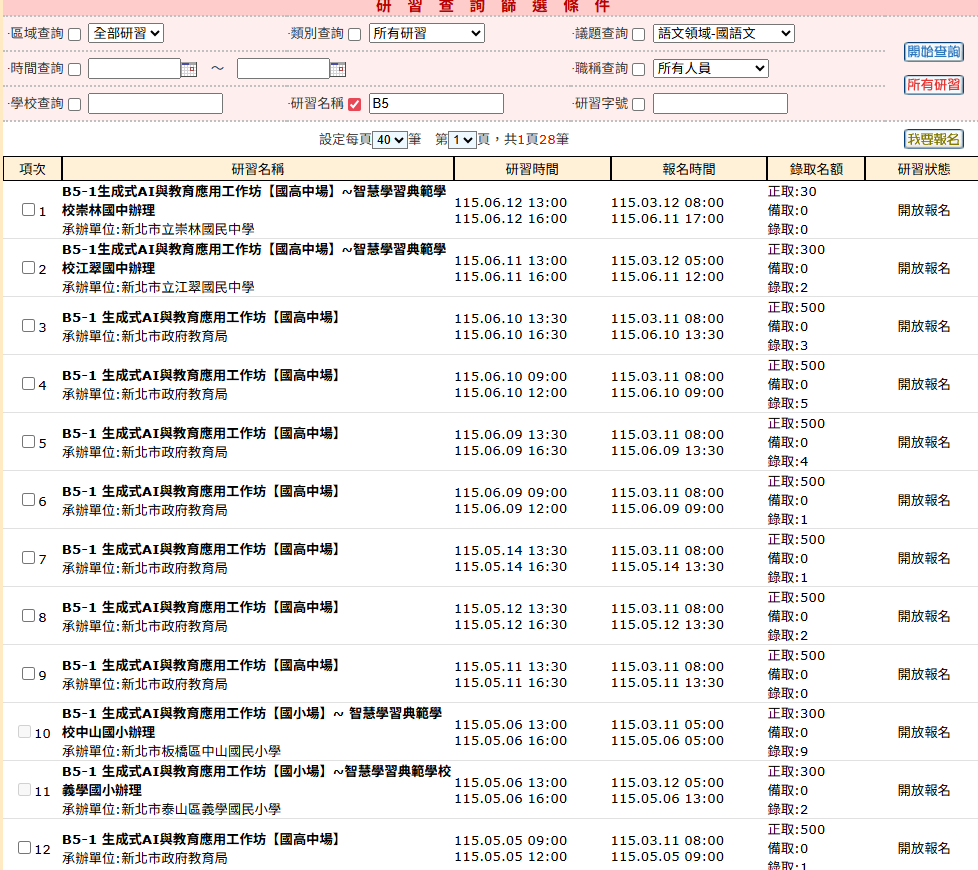
Task: Open the page number dropdown
Action: [x=462, y=140]
